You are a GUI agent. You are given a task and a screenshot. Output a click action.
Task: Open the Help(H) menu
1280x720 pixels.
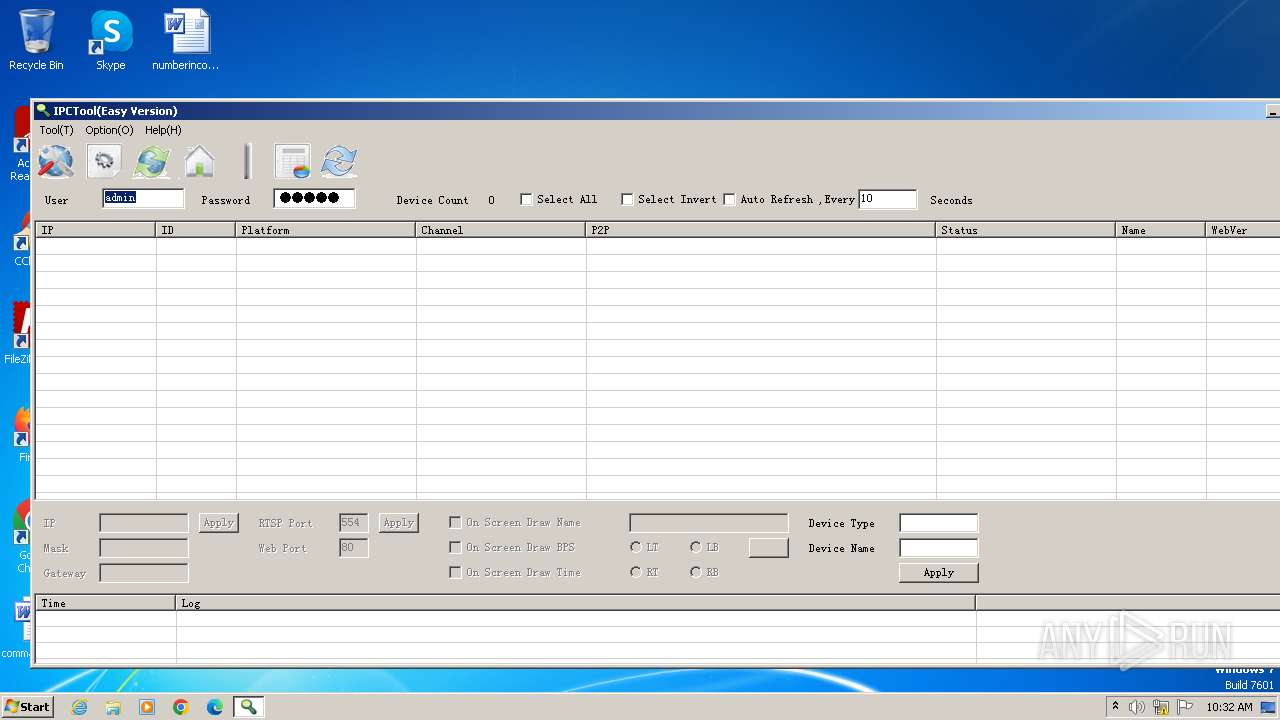[163, 130]
